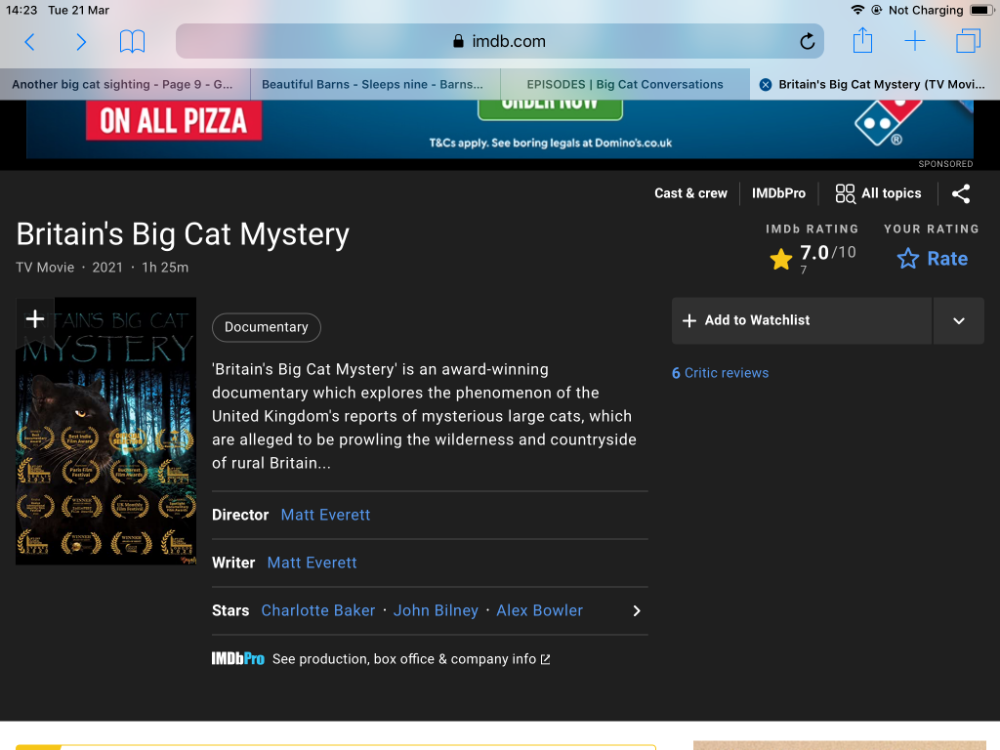The image size is (1000, 750).
Task: Click Add to Watchlist button
Action: tap(802, 320)
